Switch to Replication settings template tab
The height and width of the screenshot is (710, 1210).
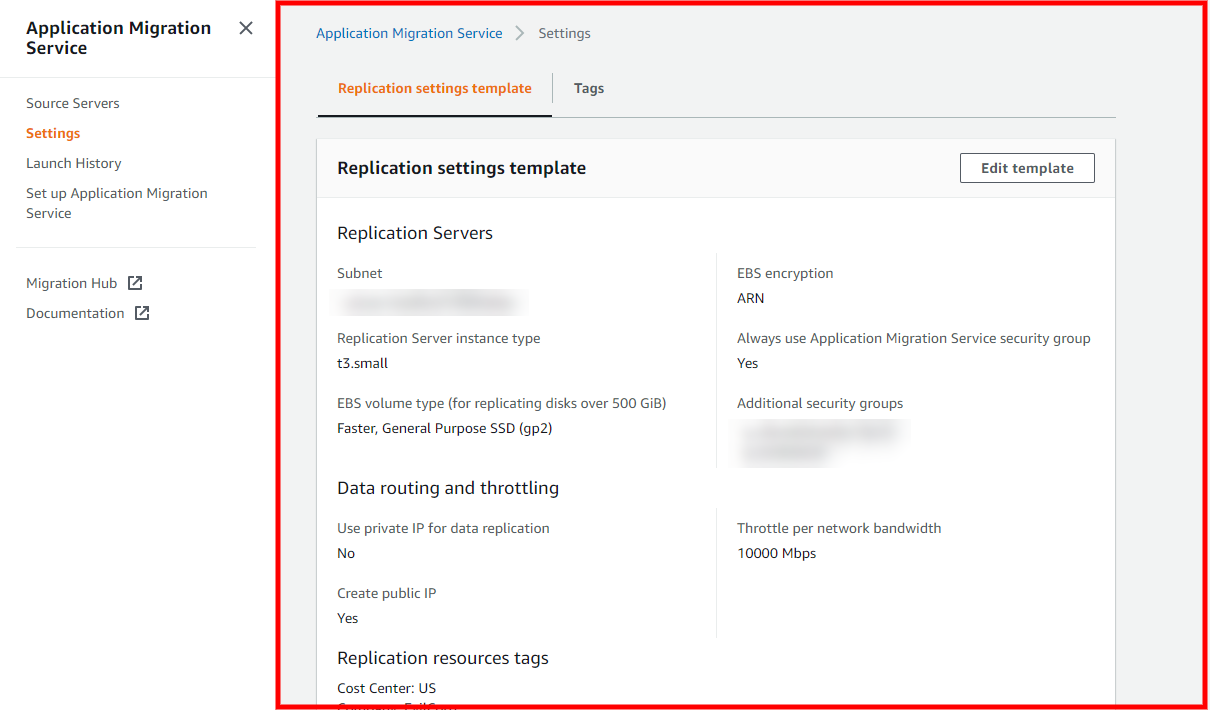coord(435,88)
